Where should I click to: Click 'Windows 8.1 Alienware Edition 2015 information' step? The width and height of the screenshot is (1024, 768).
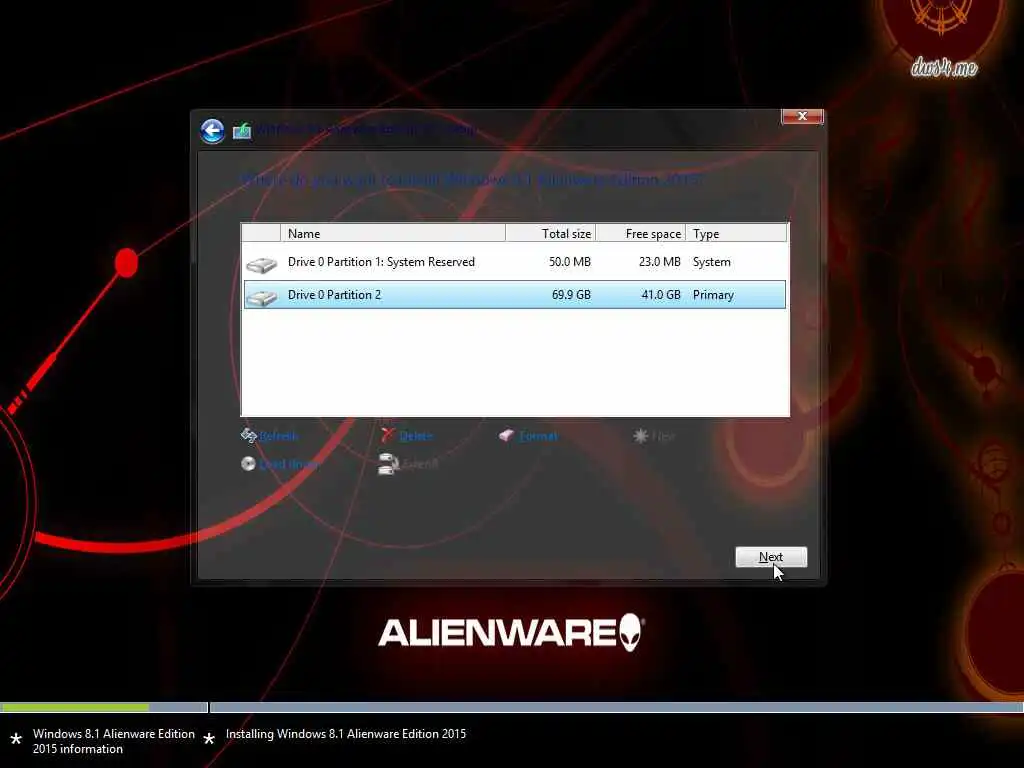point(114,741)
